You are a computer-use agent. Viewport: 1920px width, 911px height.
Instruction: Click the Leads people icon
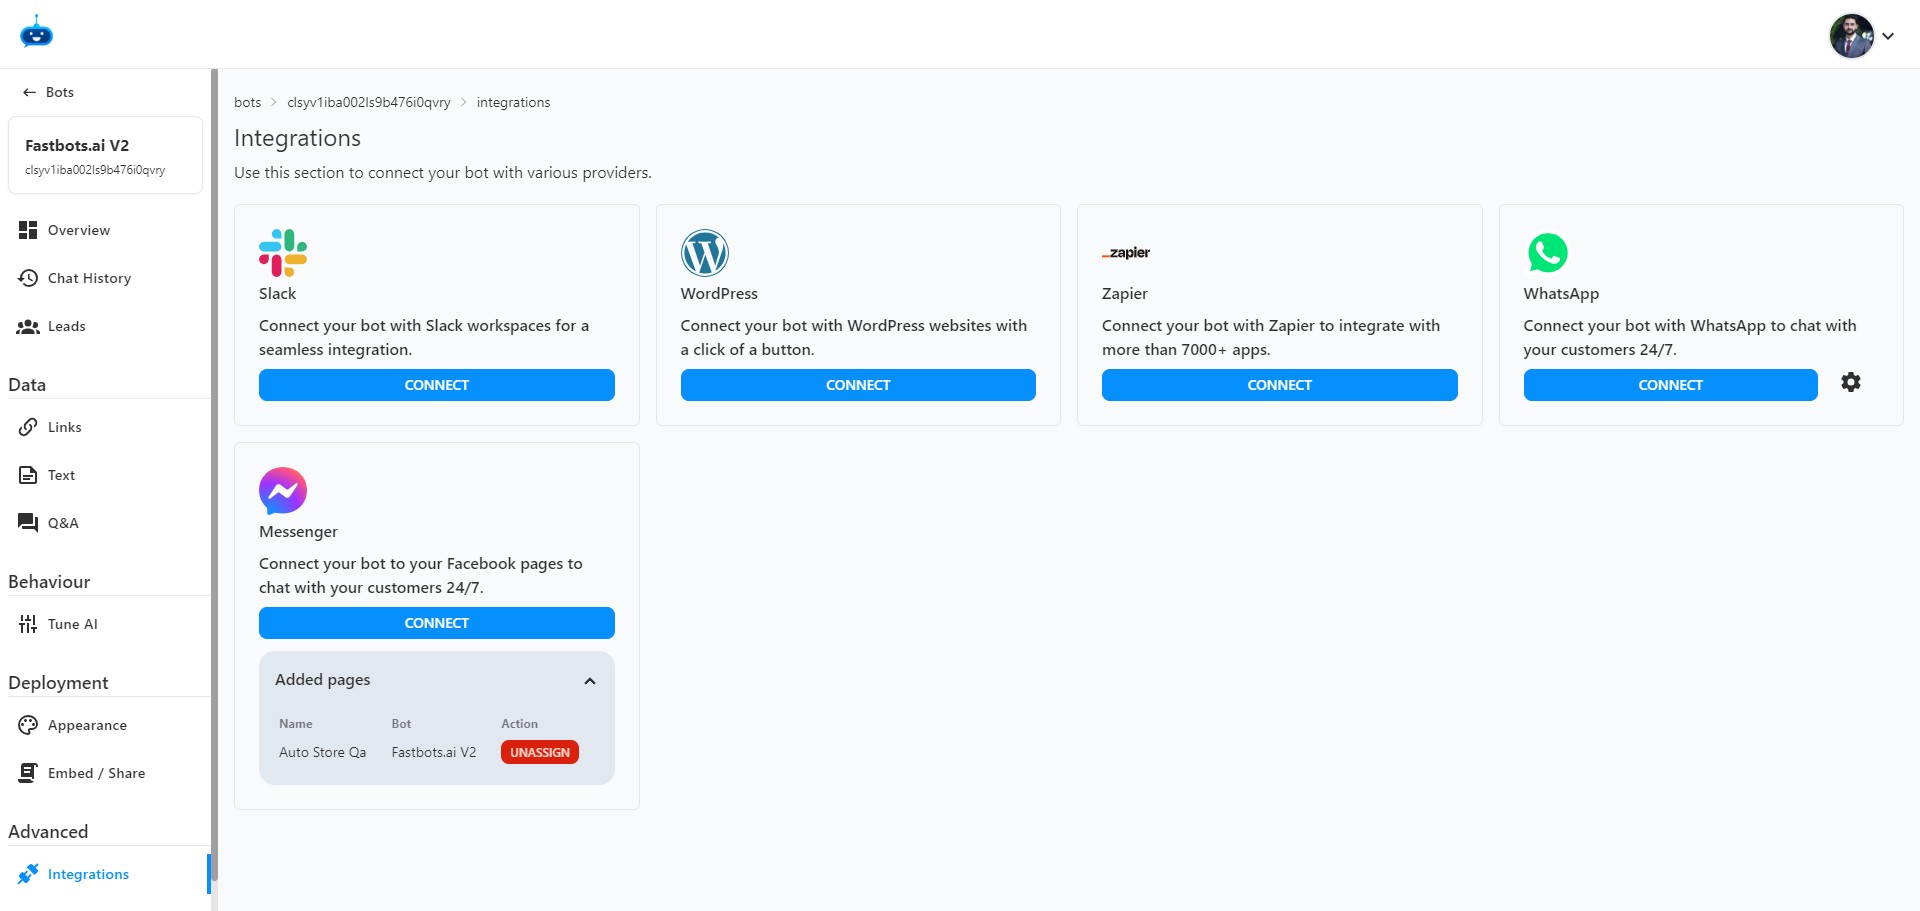coord(28,326)
